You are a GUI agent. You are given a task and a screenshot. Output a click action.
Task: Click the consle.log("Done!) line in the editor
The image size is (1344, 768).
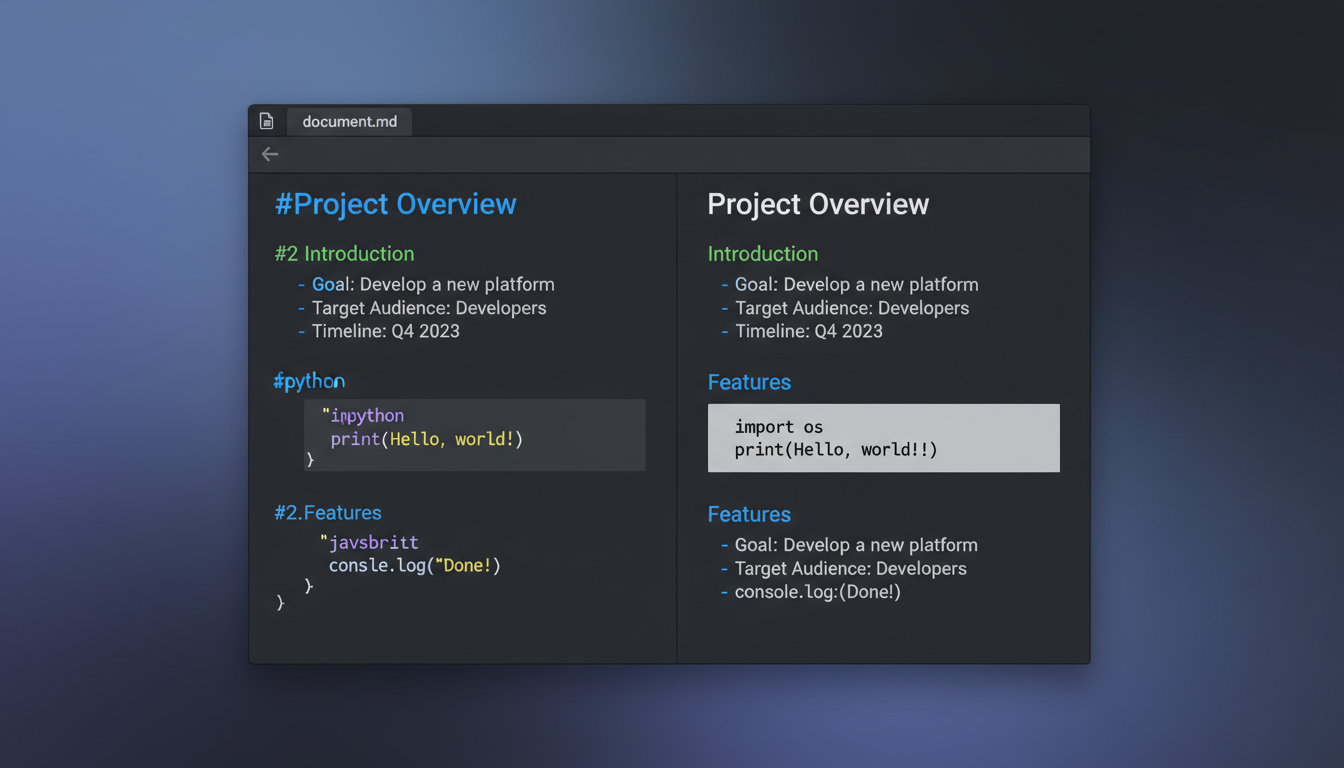(414, 565)
